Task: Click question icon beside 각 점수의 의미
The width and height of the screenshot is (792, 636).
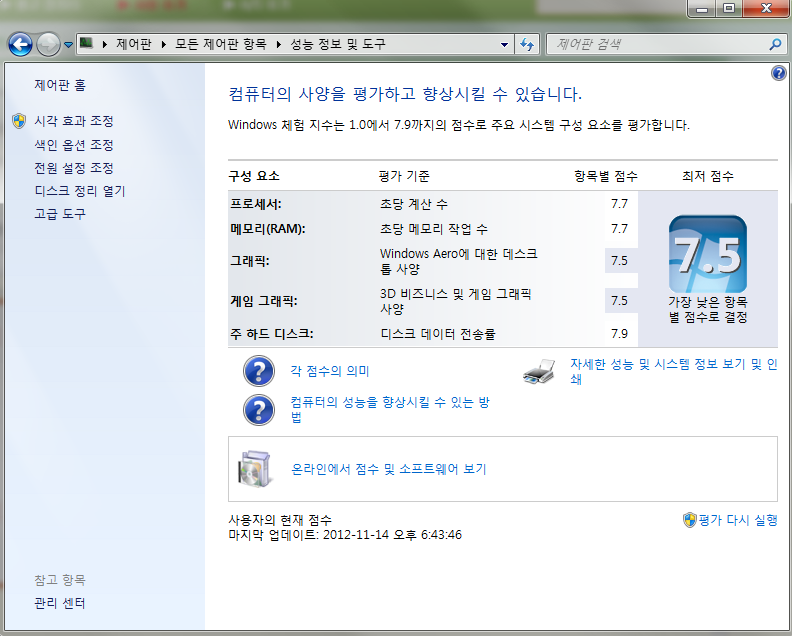Action: point(259,371)
